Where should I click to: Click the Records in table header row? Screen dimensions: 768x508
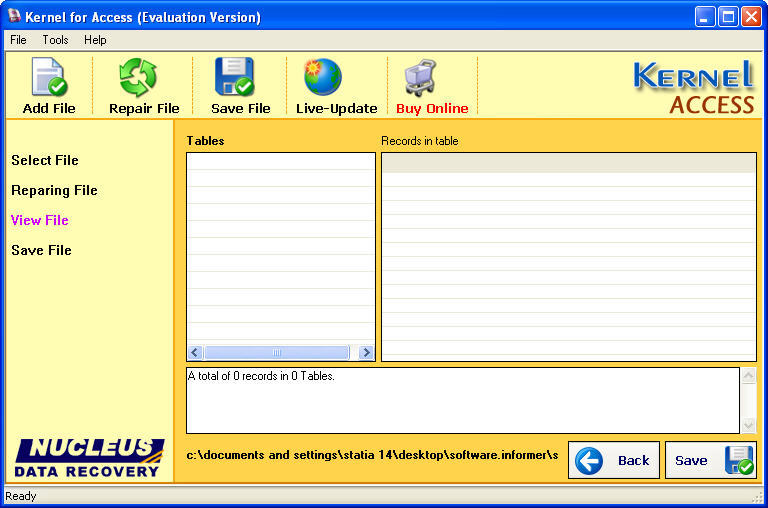point(569,163)
